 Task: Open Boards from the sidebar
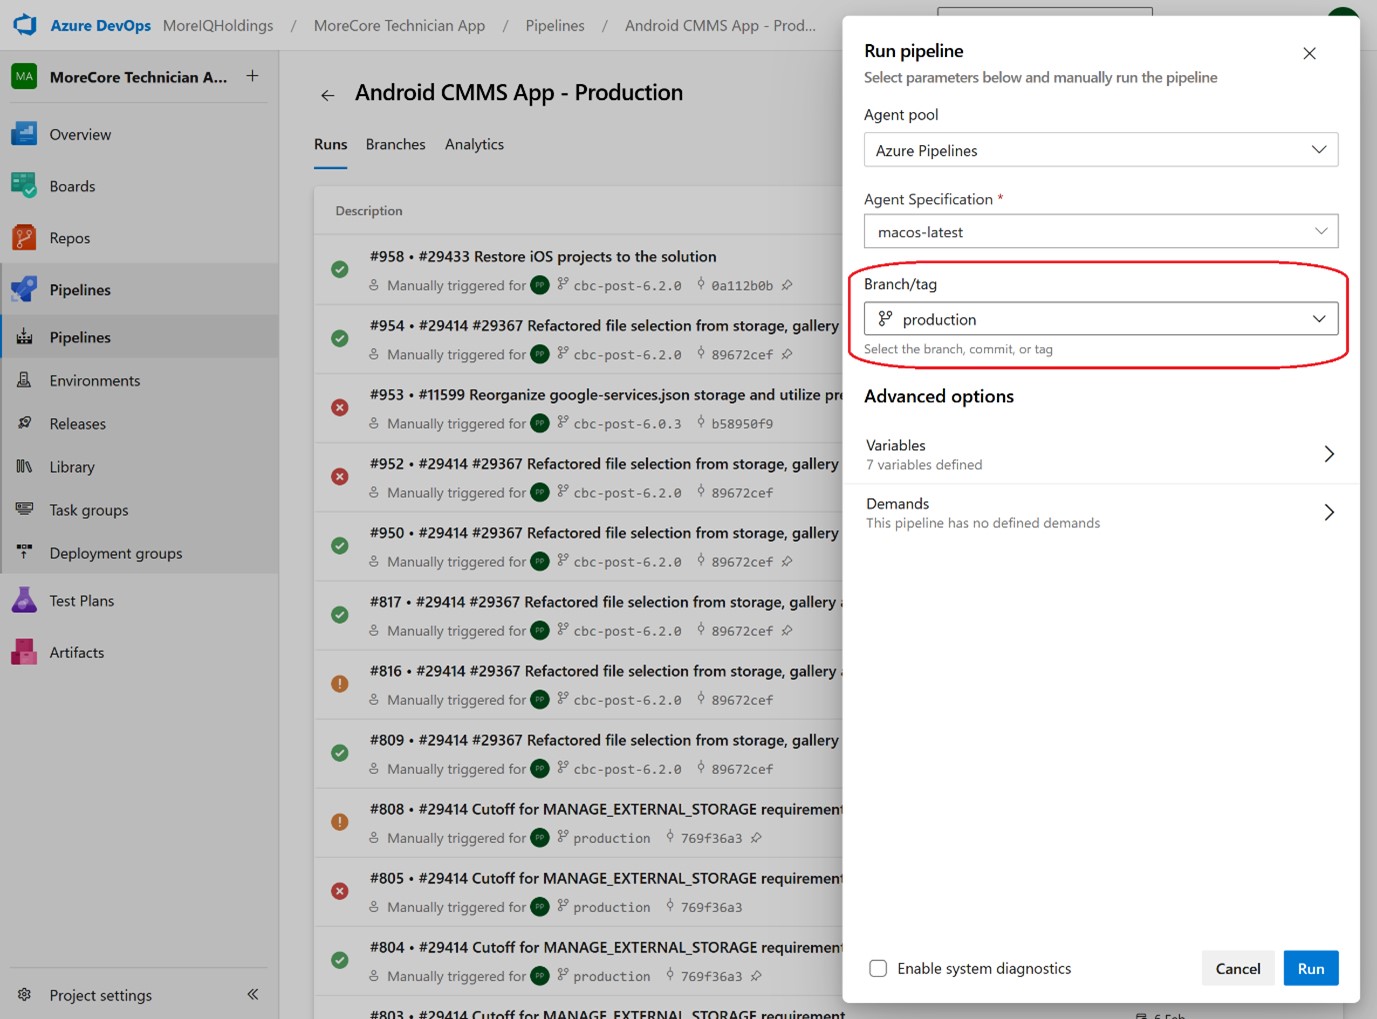(72, 187)
